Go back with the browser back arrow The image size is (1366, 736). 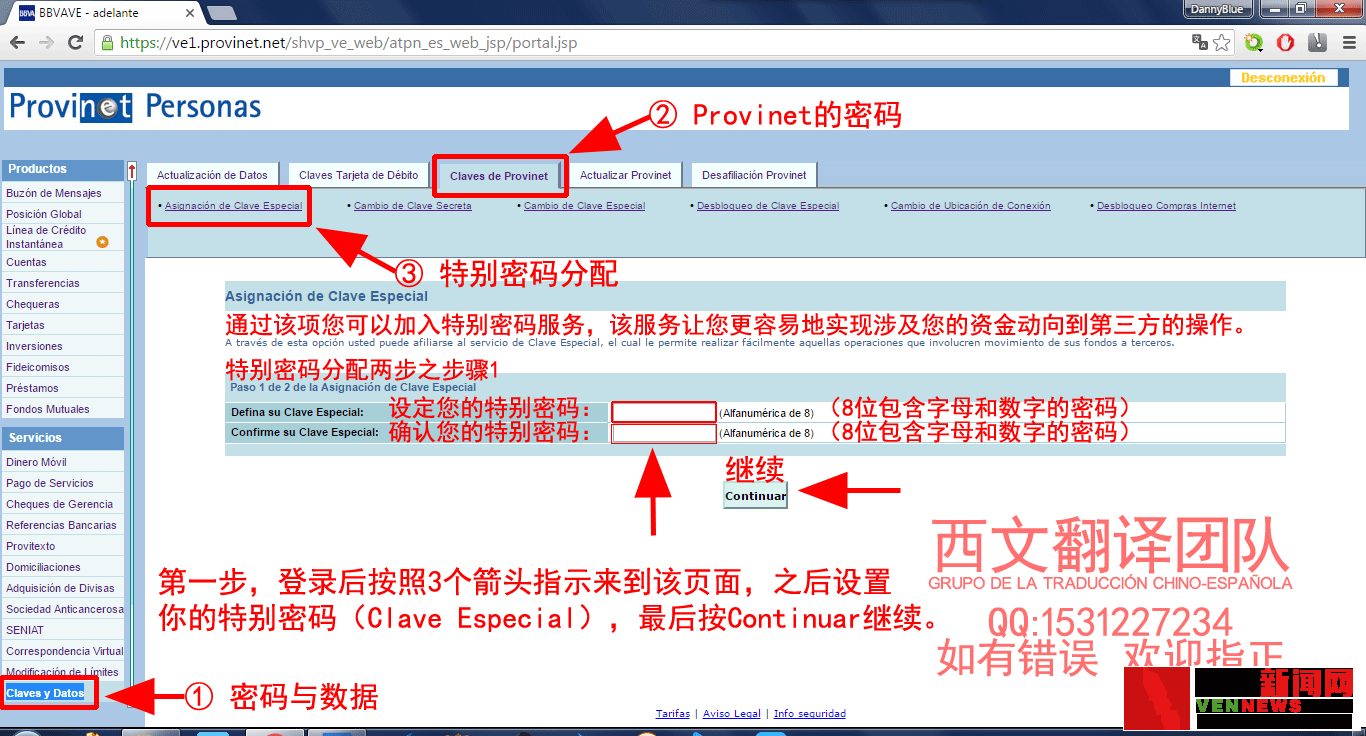[x=17, y=43]
